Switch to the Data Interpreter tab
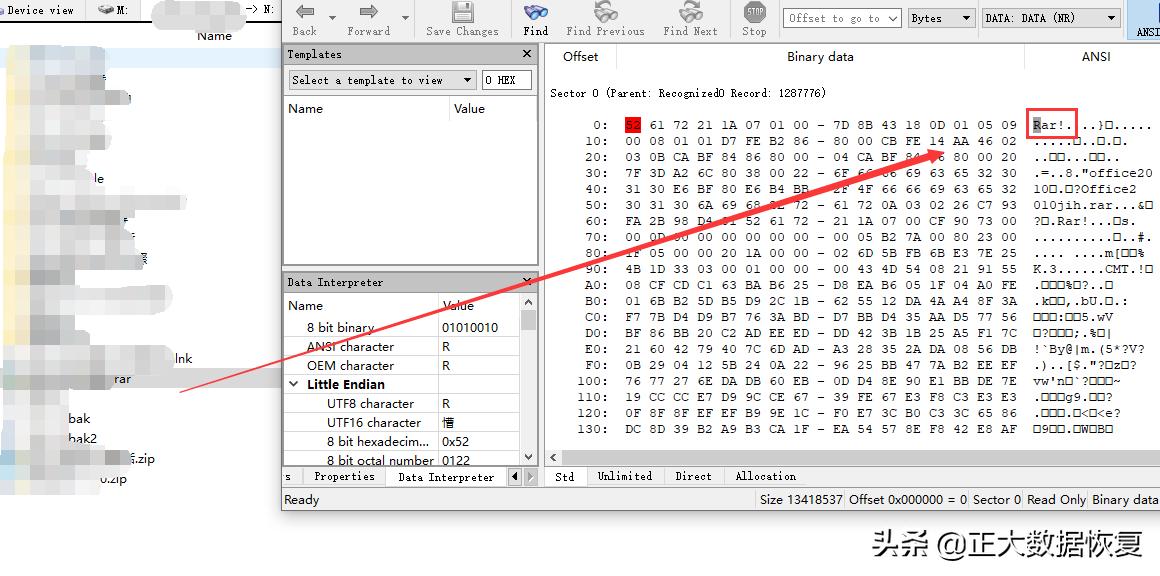 pos(446,477)
